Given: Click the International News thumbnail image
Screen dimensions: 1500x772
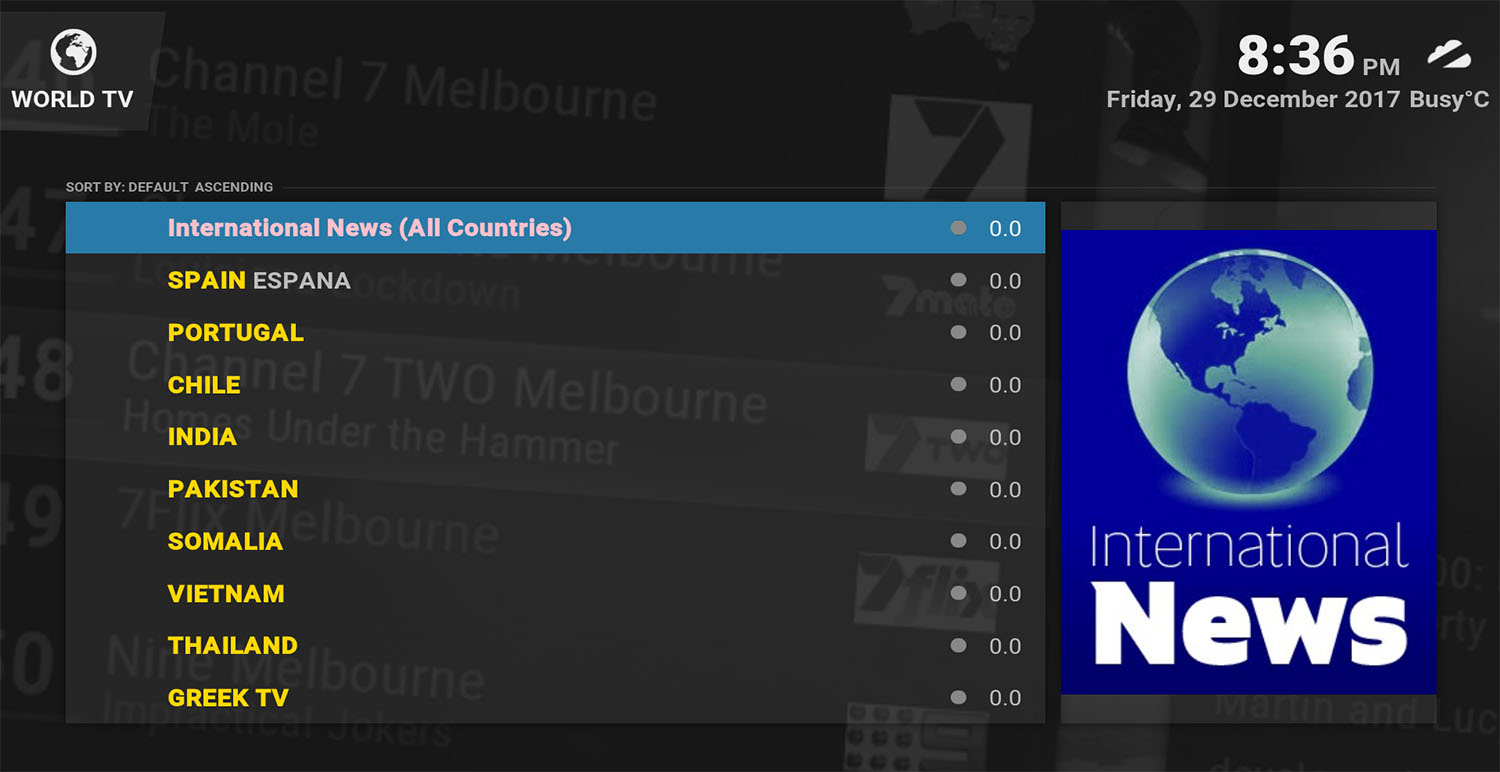Looking at the screenshot, I should click(1248, 462).
